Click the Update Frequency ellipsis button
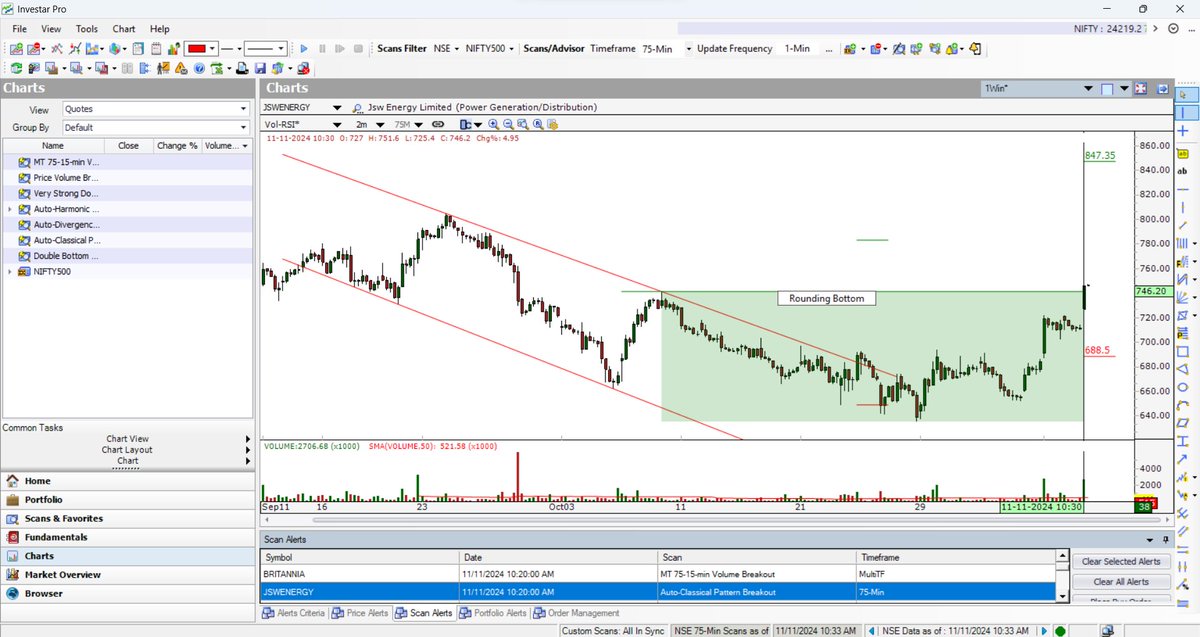Screen dimensions: 1200x637 pos(829,49)
